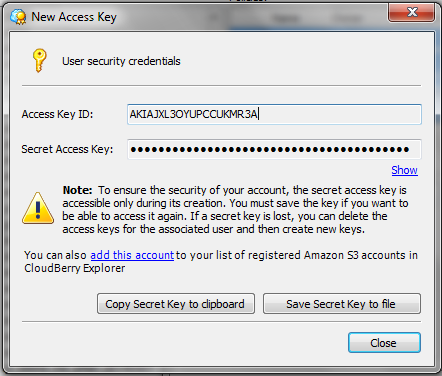This screenshot has height=376, width=442.
Task: Click the 'CloudBerry Explorer' text below the link
Action: [75, 268]
